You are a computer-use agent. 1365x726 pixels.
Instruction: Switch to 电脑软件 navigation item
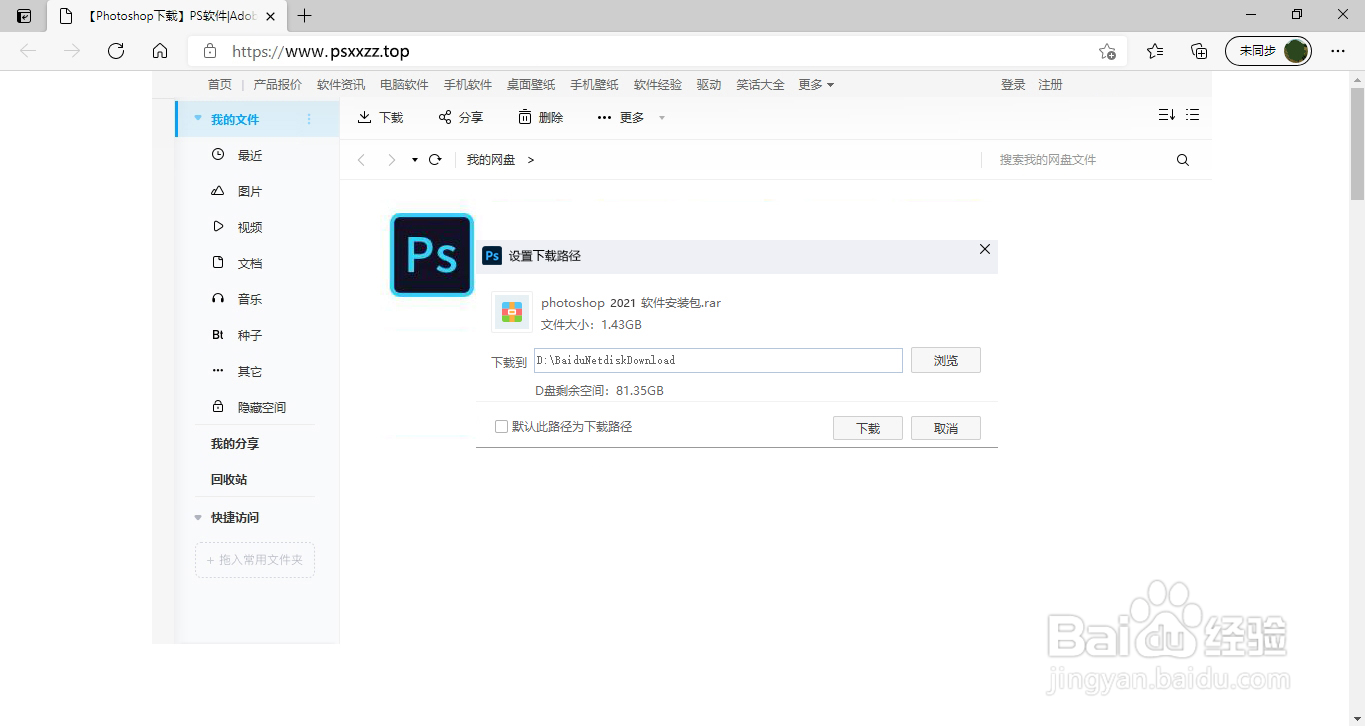pos(403,85)
